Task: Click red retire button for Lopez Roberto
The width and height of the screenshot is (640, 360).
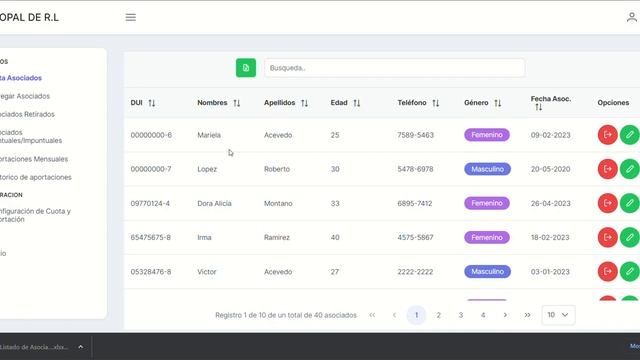Action: pyautogui.click(x=608, y=169)
